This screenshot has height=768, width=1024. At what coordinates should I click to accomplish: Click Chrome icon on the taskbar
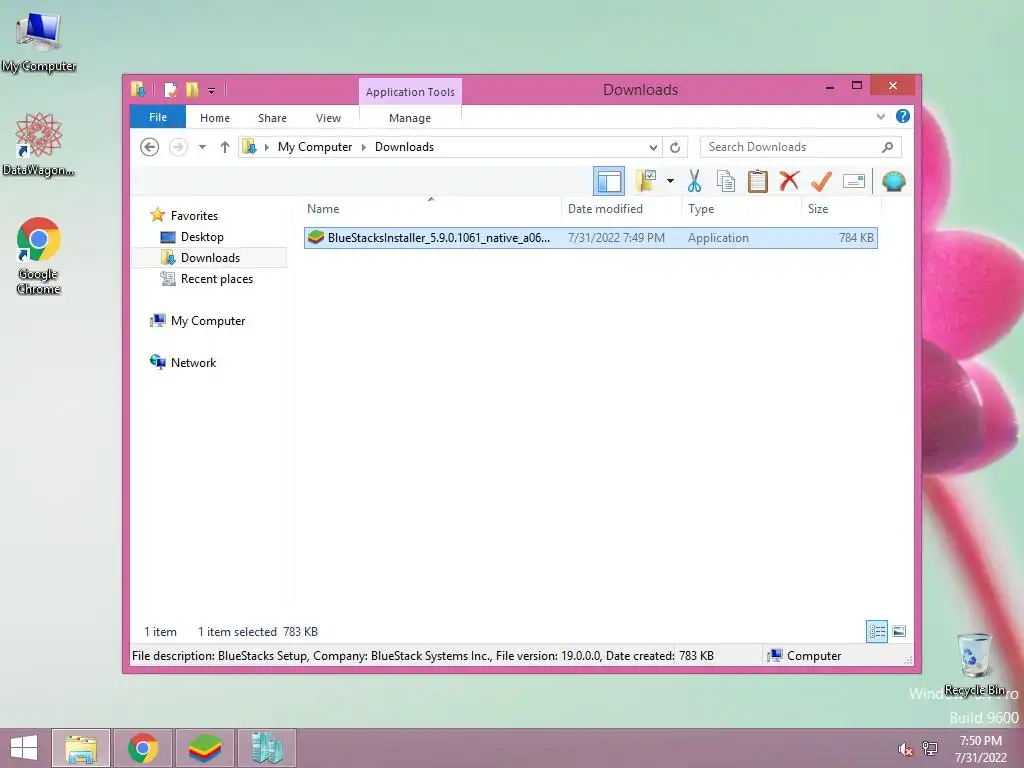click(x=142, y=748)
